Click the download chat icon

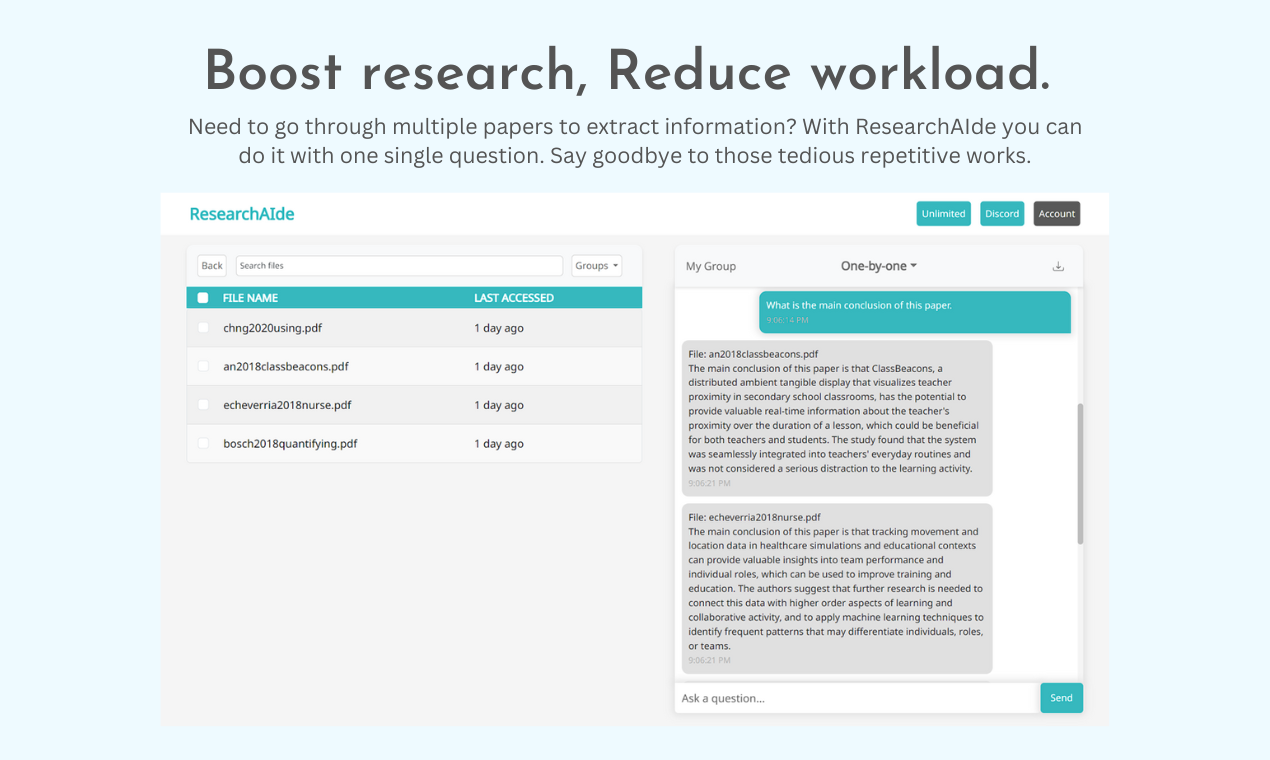pyautogui.click(x=1058, y=266)
